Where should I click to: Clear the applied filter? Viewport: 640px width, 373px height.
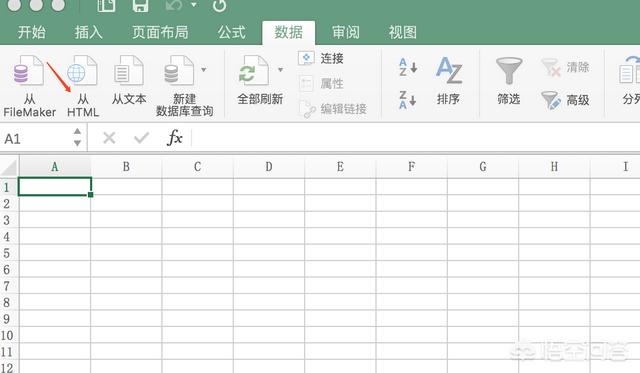[565, 67]
